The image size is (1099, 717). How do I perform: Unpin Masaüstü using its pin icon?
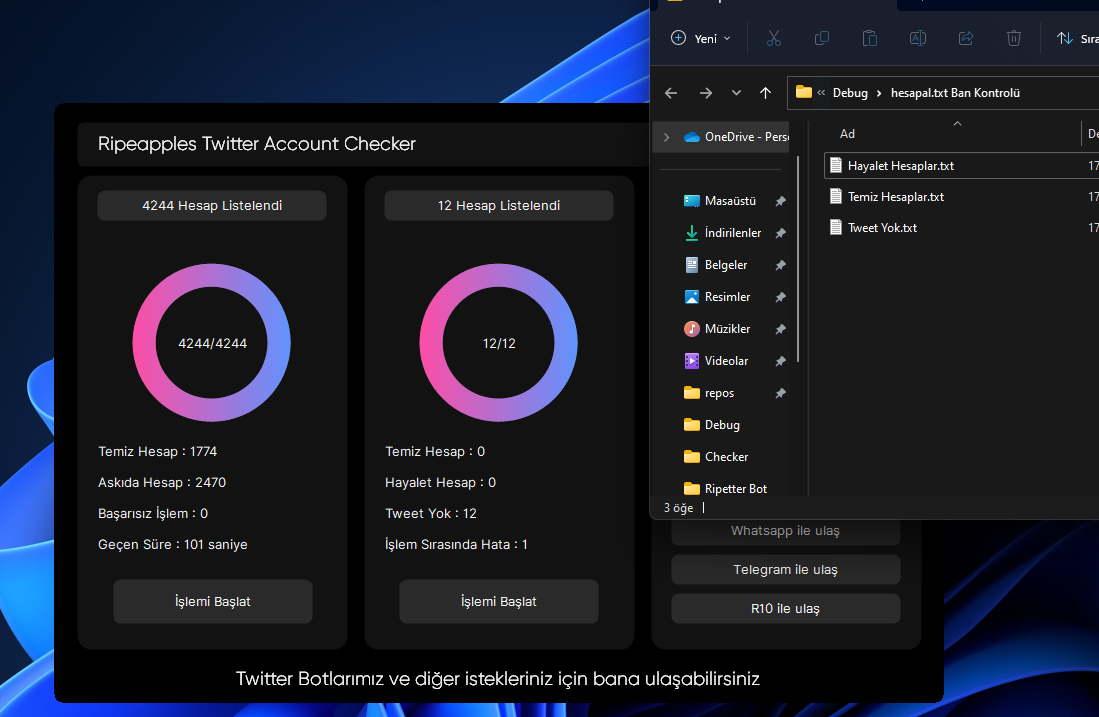[780, 201]
